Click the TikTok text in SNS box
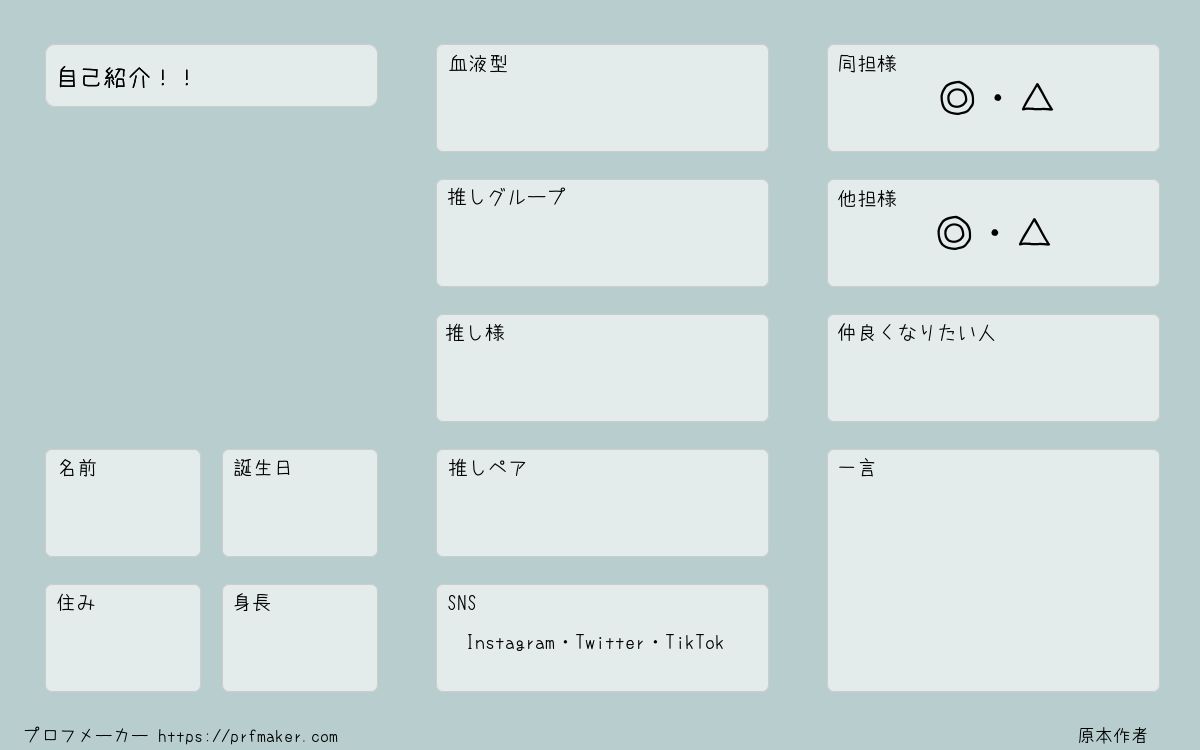Screen dimensions: 1200x750 [694, 643]
